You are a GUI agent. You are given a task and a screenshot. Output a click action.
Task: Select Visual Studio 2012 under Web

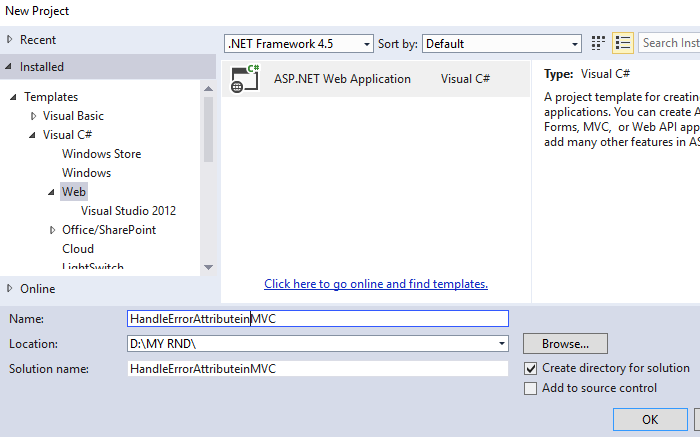tap(128, 211)
